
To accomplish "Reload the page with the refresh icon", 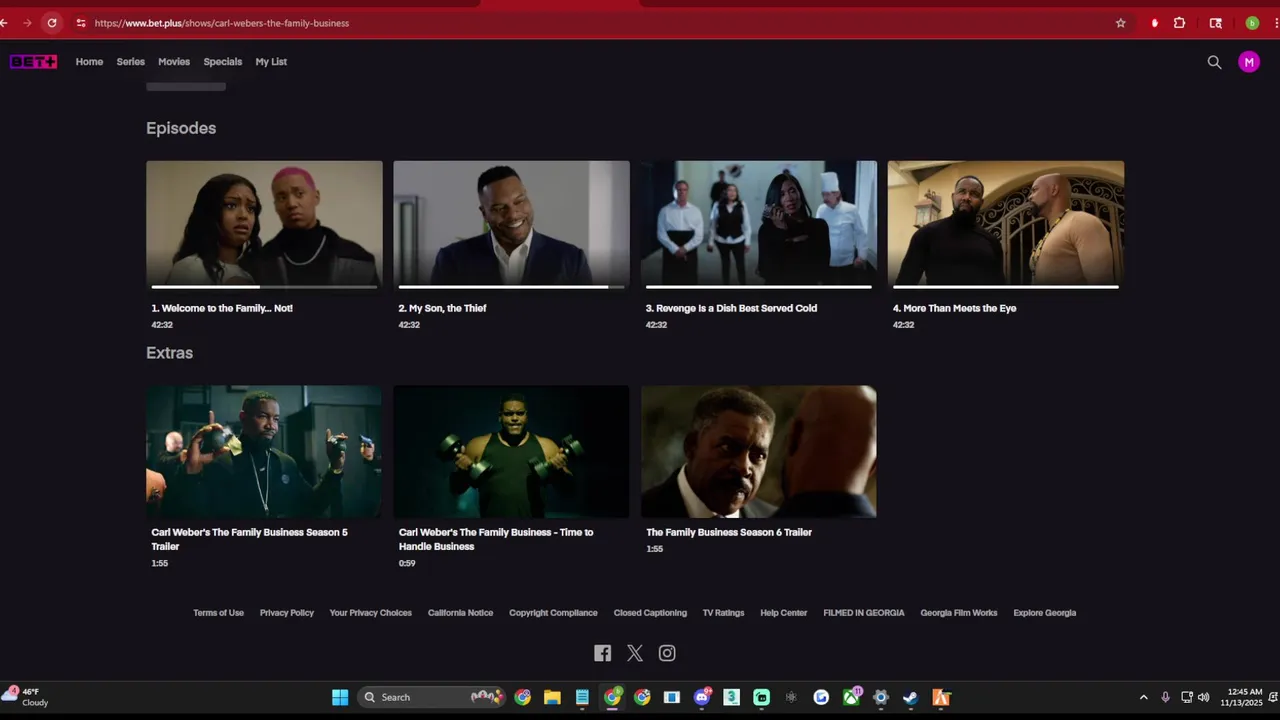I will pyautogui.click(x=52, y=23).
